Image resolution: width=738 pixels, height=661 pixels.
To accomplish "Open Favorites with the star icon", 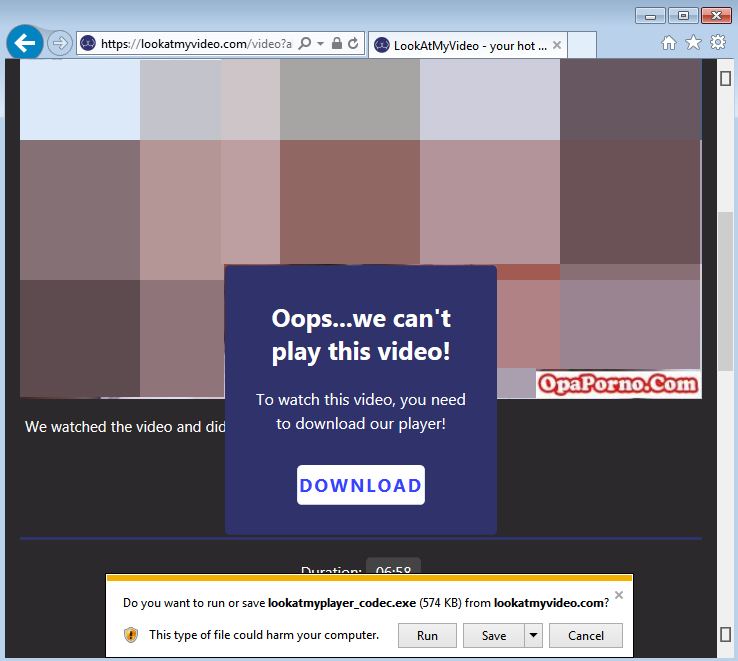I will pyautogui.click(x=693, y=43).
